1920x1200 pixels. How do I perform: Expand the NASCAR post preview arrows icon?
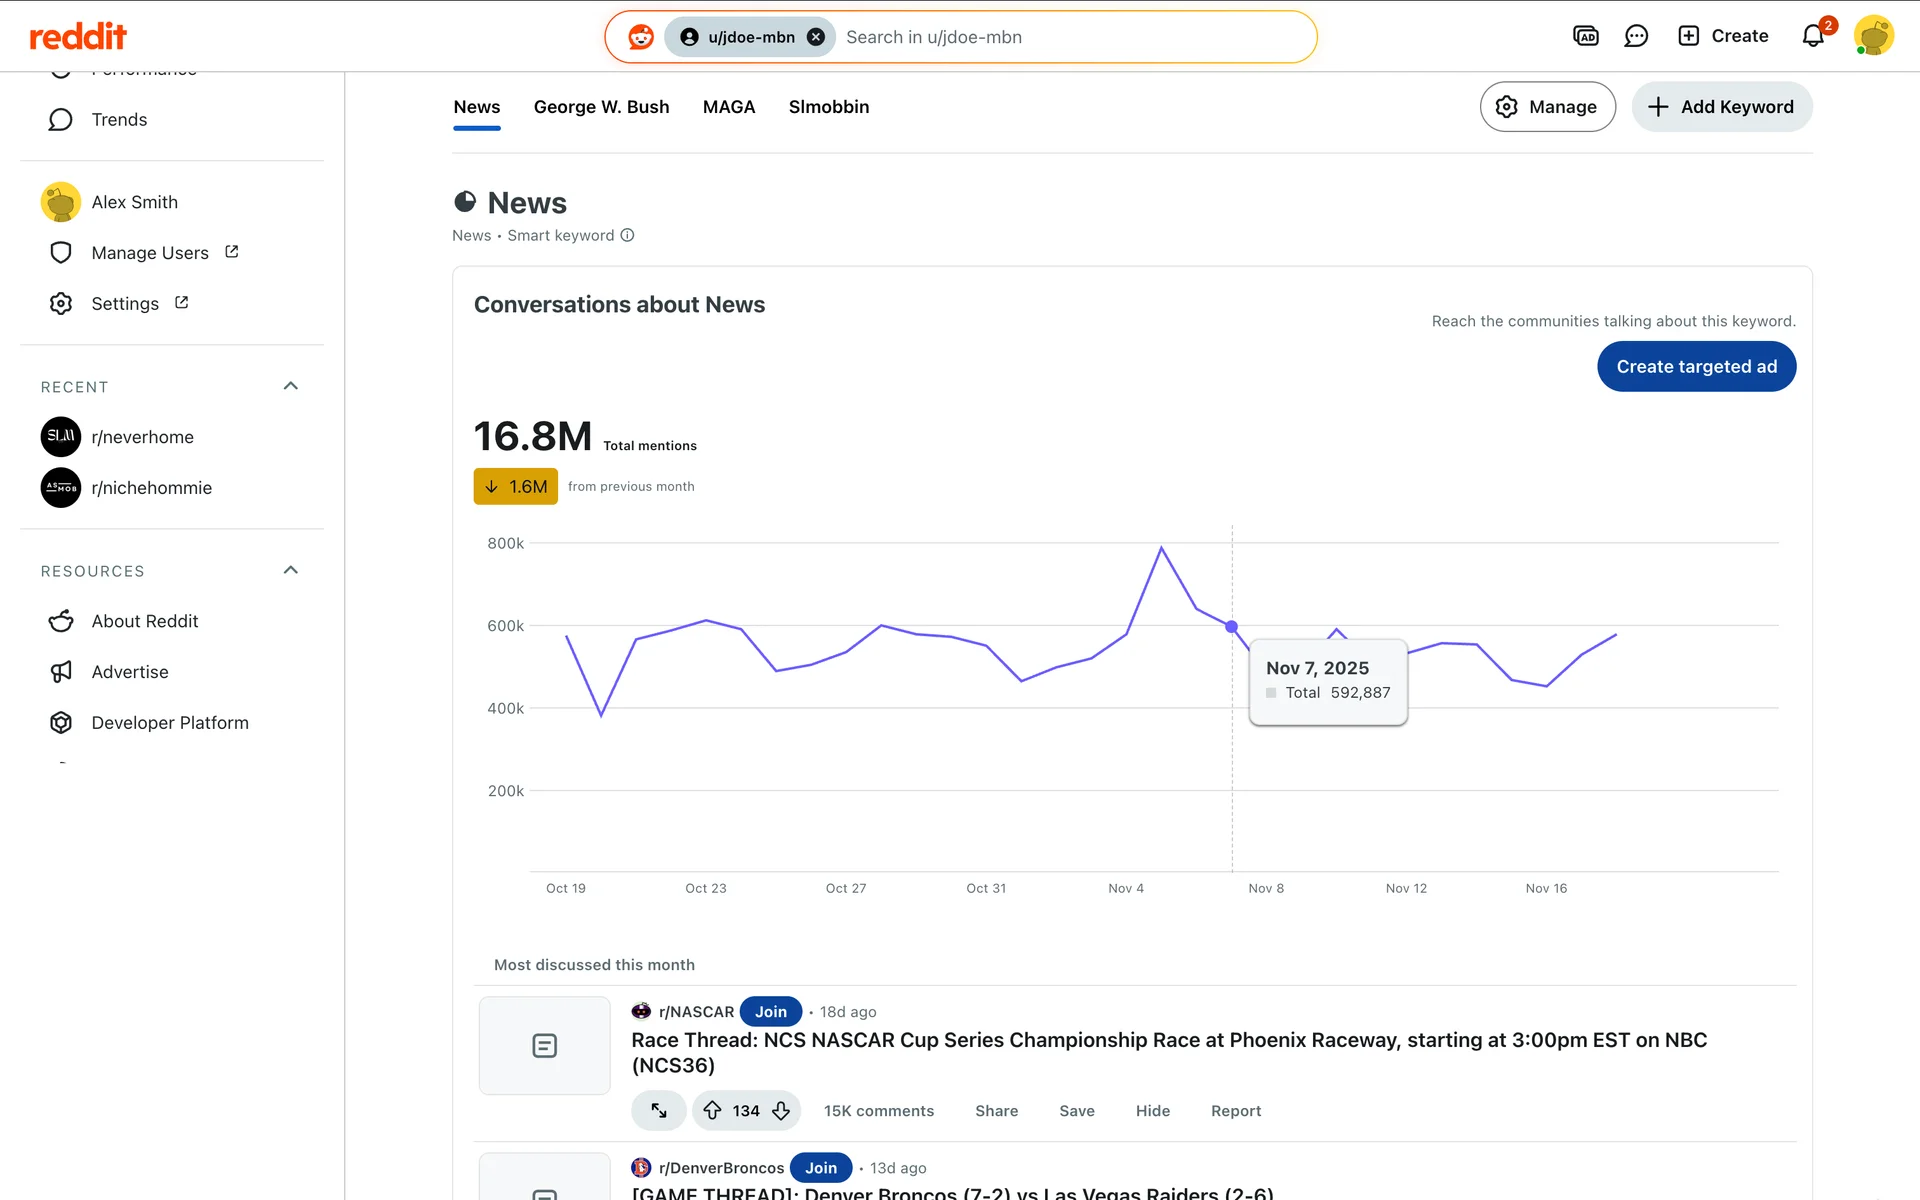pyautogui.click(x=659, y=1110)
